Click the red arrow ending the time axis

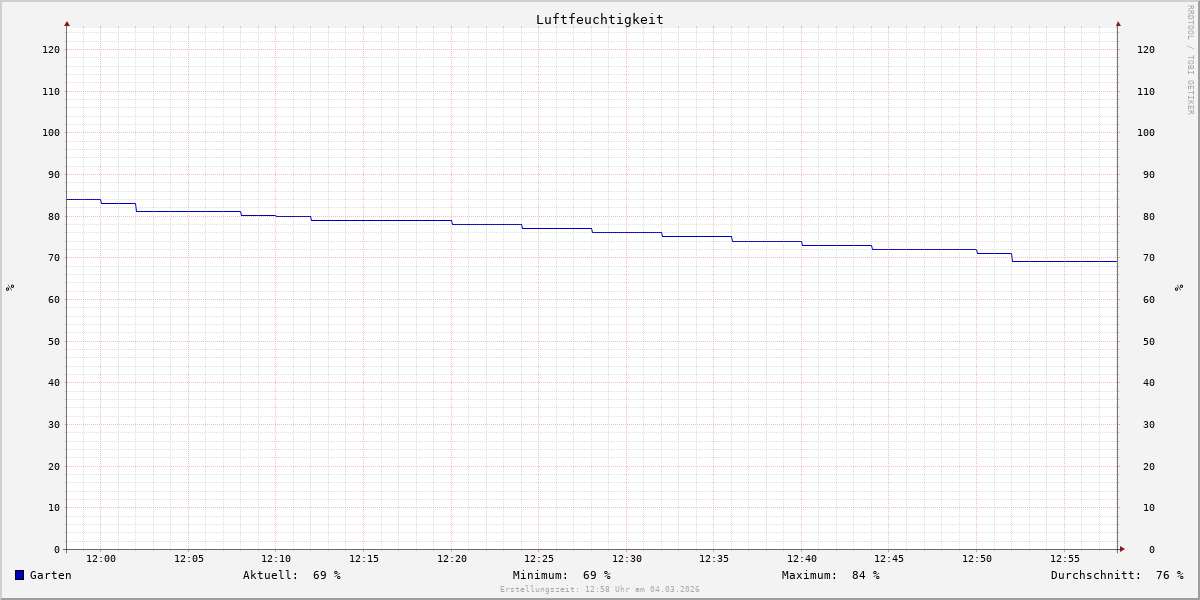tap(1122, 549)
